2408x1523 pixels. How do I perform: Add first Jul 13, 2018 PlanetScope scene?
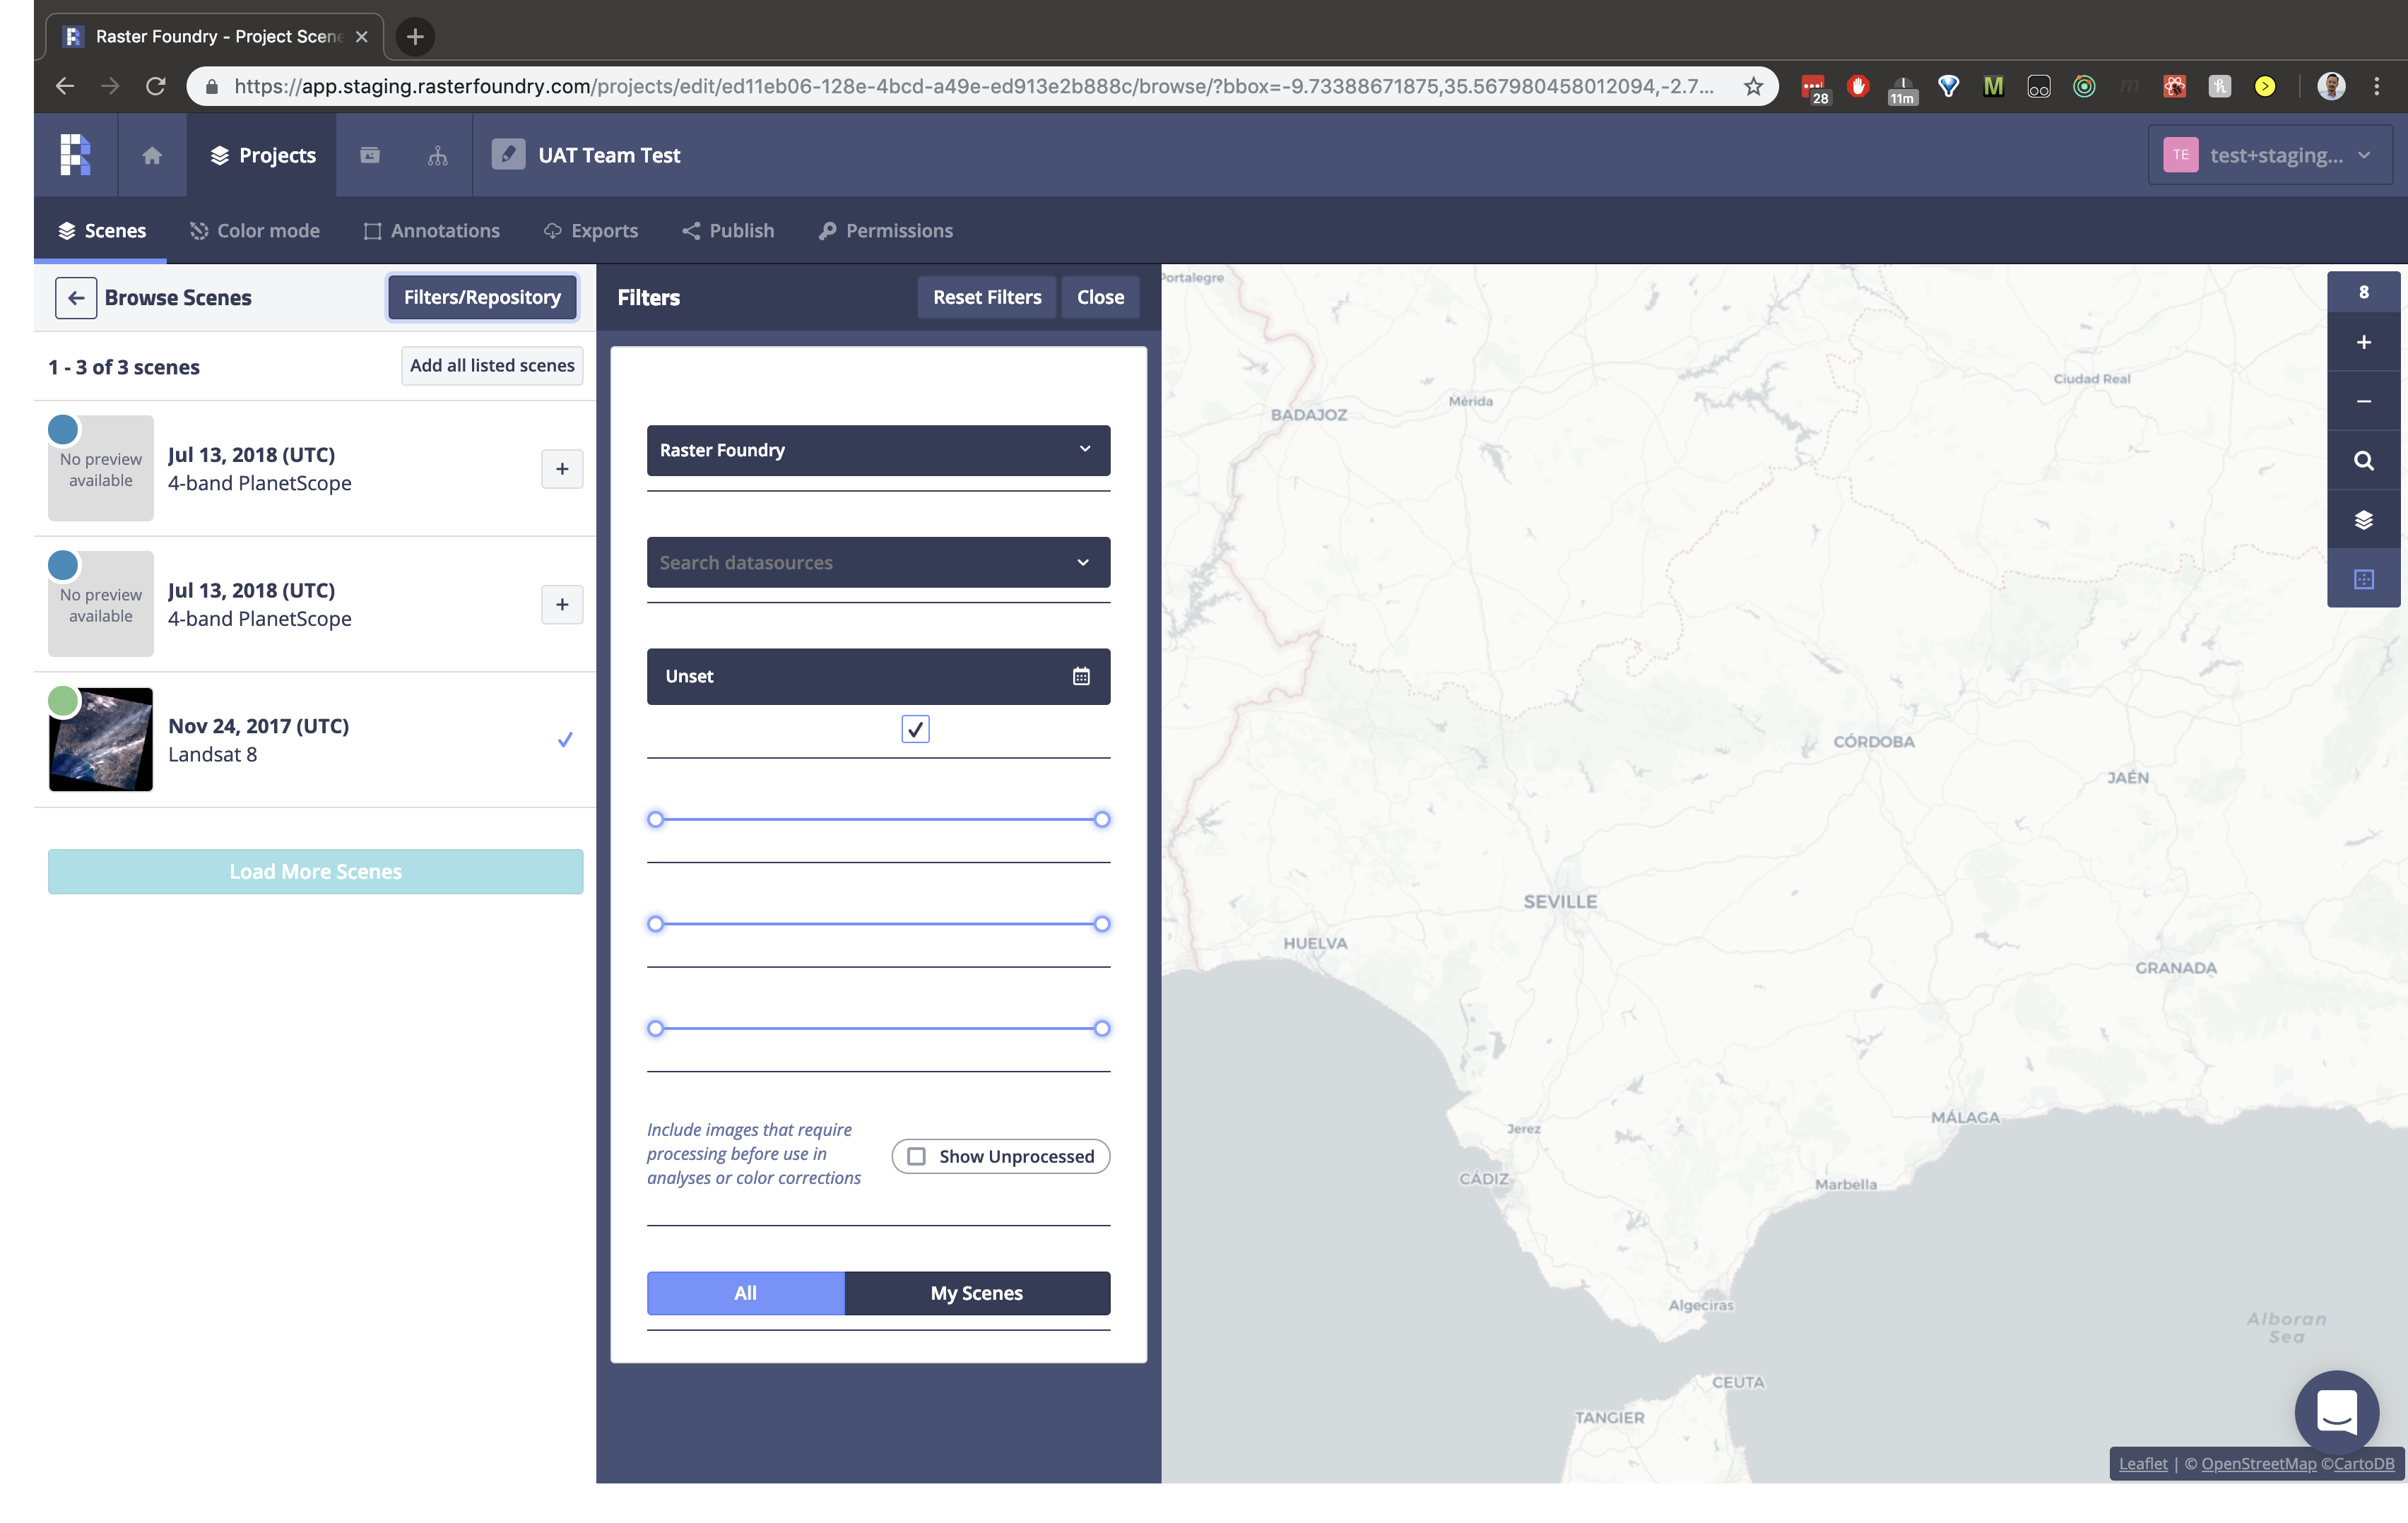coord(562,469)
